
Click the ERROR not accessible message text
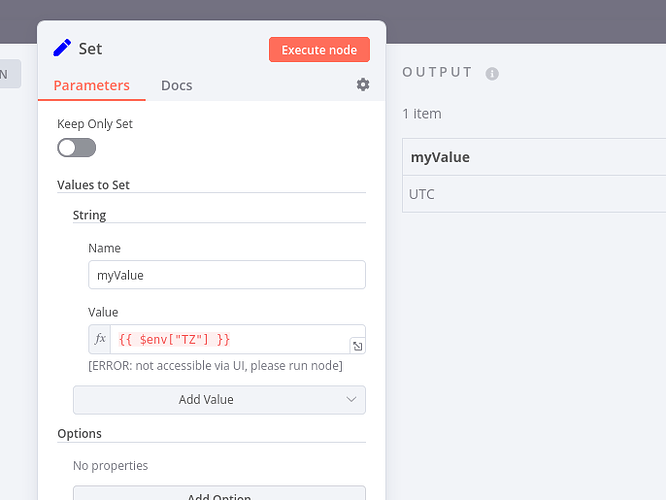tap(215, 366)
